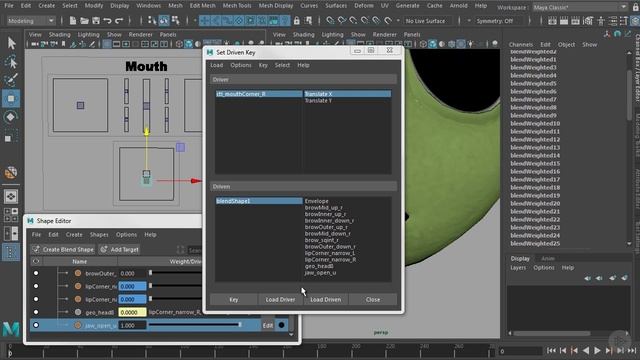Click Edit button on jaw_open_u row
The height and width of the screenshot is (360, 640).
268,325
